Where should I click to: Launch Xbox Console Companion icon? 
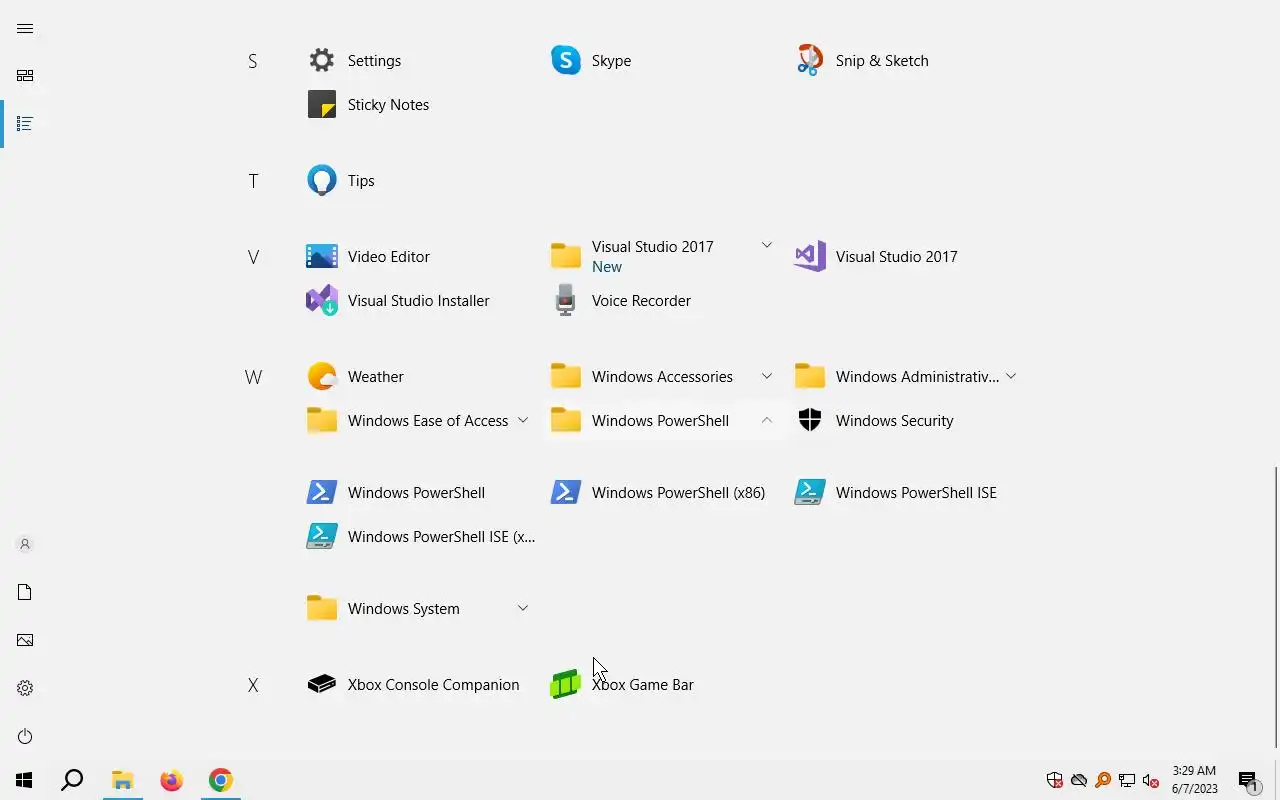[x=322, y=684]
